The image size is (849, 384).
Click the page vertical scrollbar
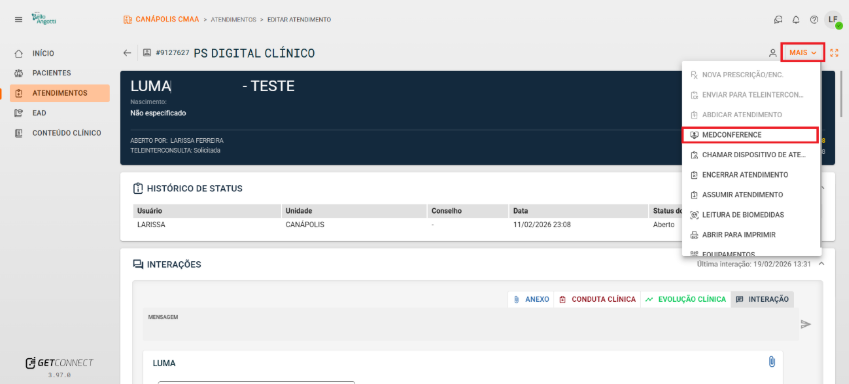click(841, 93)
